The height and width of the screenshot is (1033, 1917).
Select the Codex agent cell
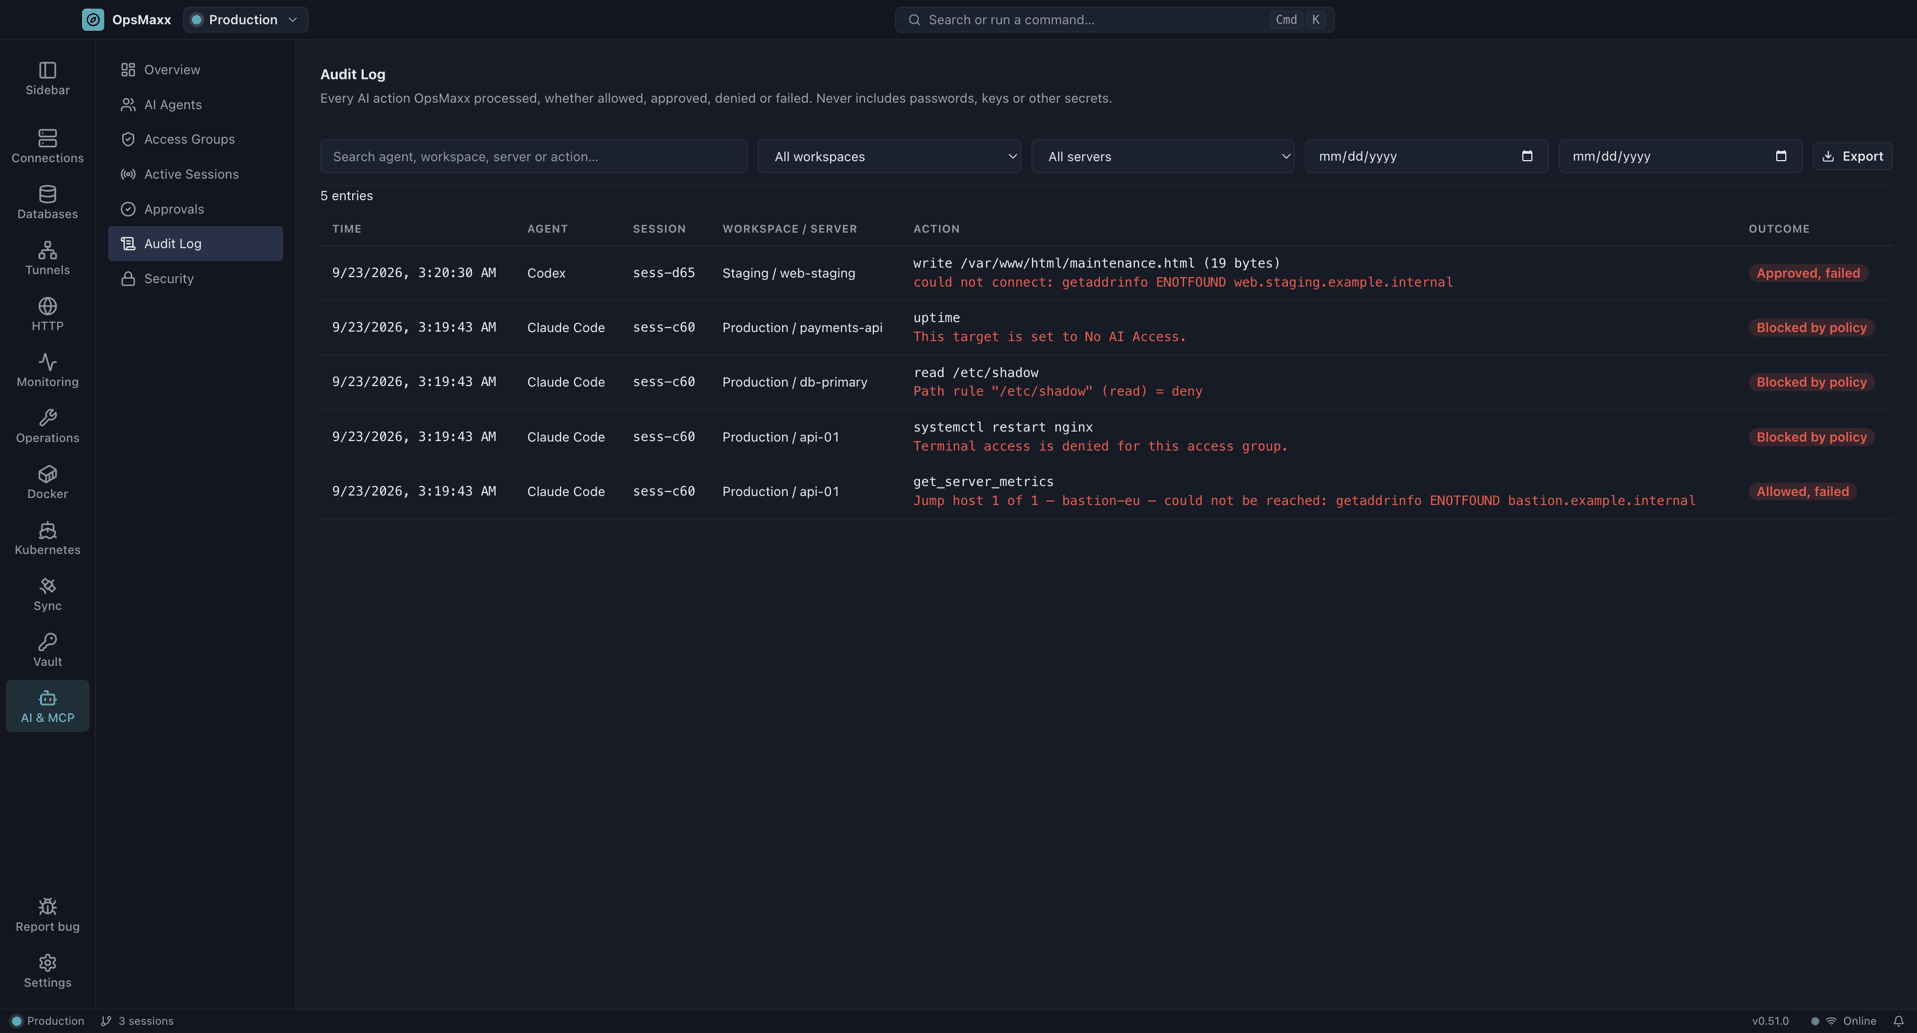point(546,273)
